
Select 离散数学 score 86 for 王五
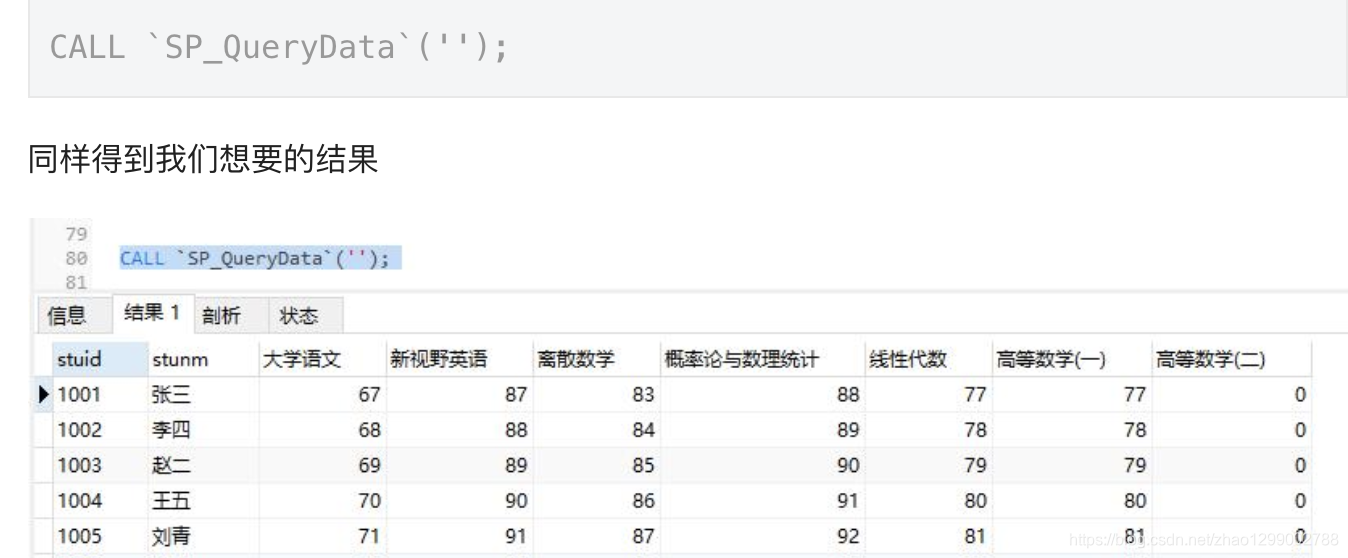pos(596,500)
